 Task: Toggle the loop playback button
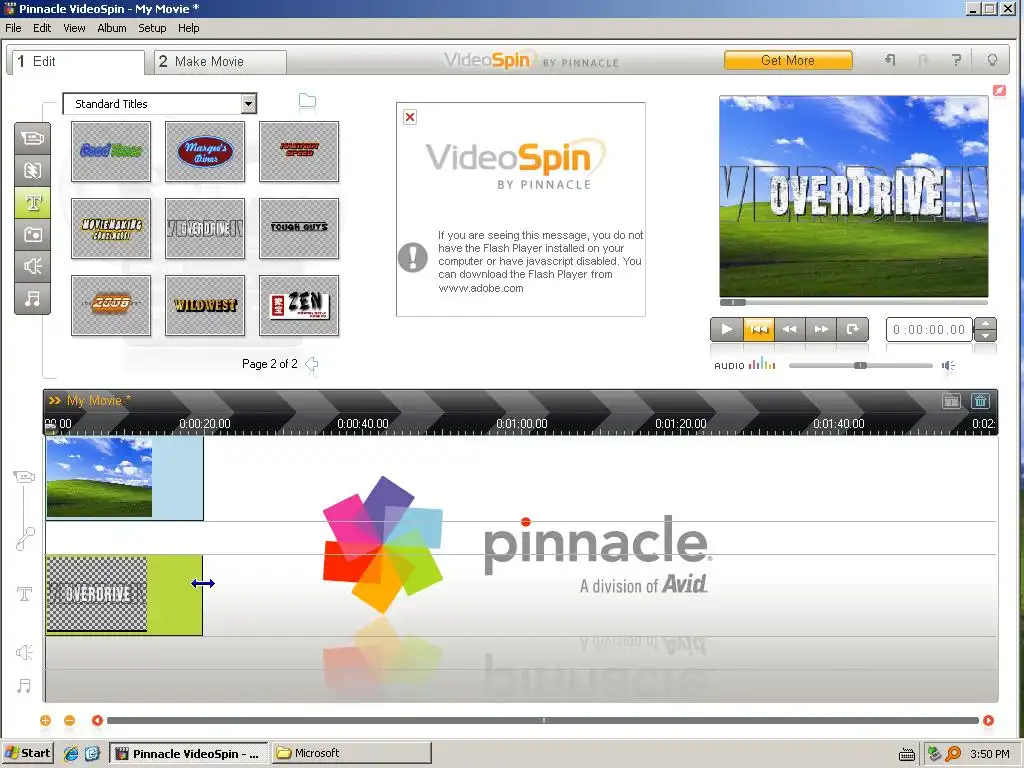pos(852,329)
